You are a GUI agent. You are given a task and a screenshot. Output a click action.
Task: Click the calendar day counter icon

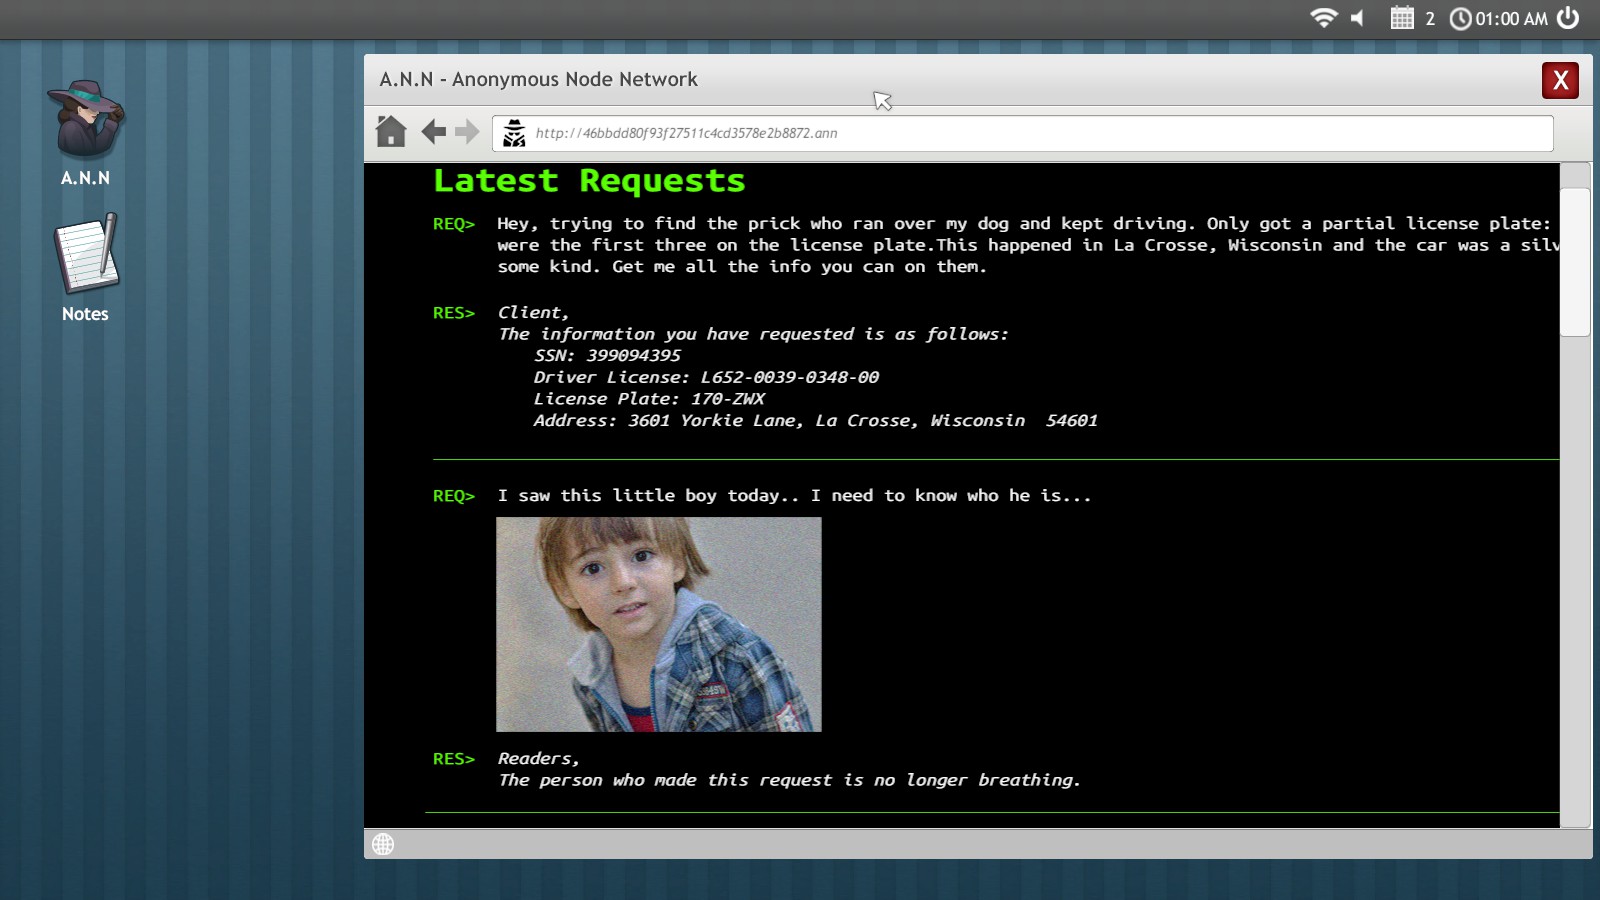[x=1402, y=18]
